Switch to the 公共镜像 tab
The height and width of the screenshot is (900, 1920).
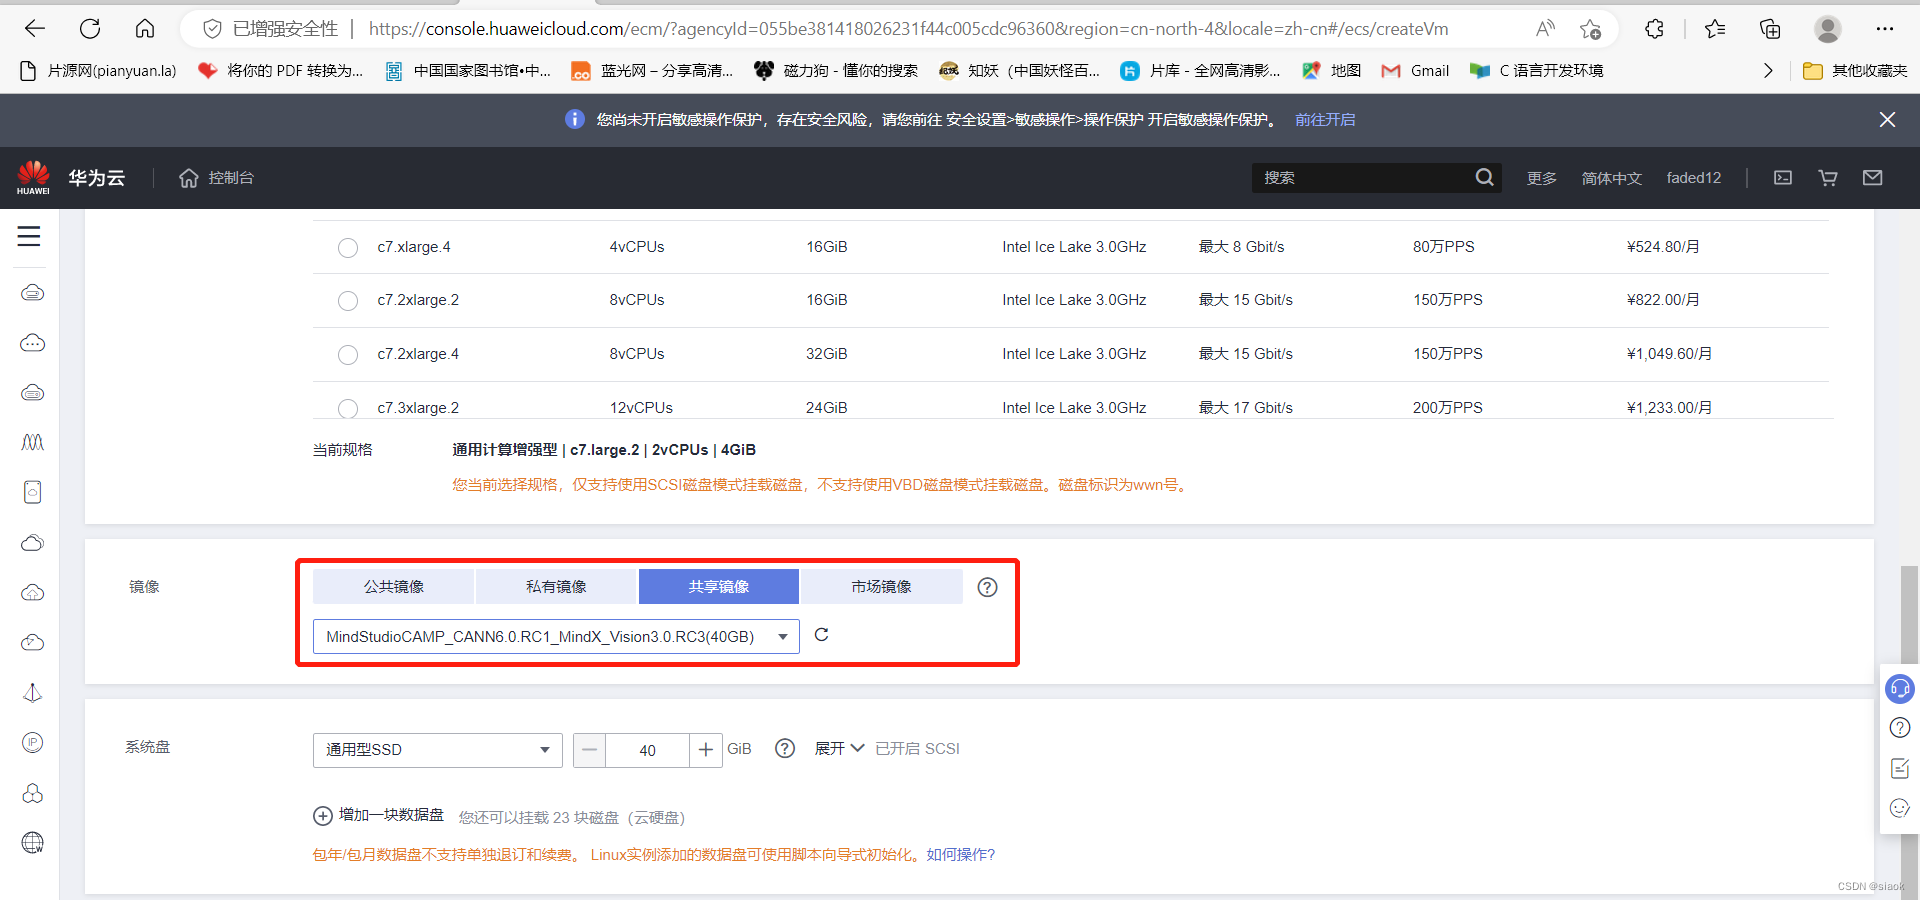393,586
